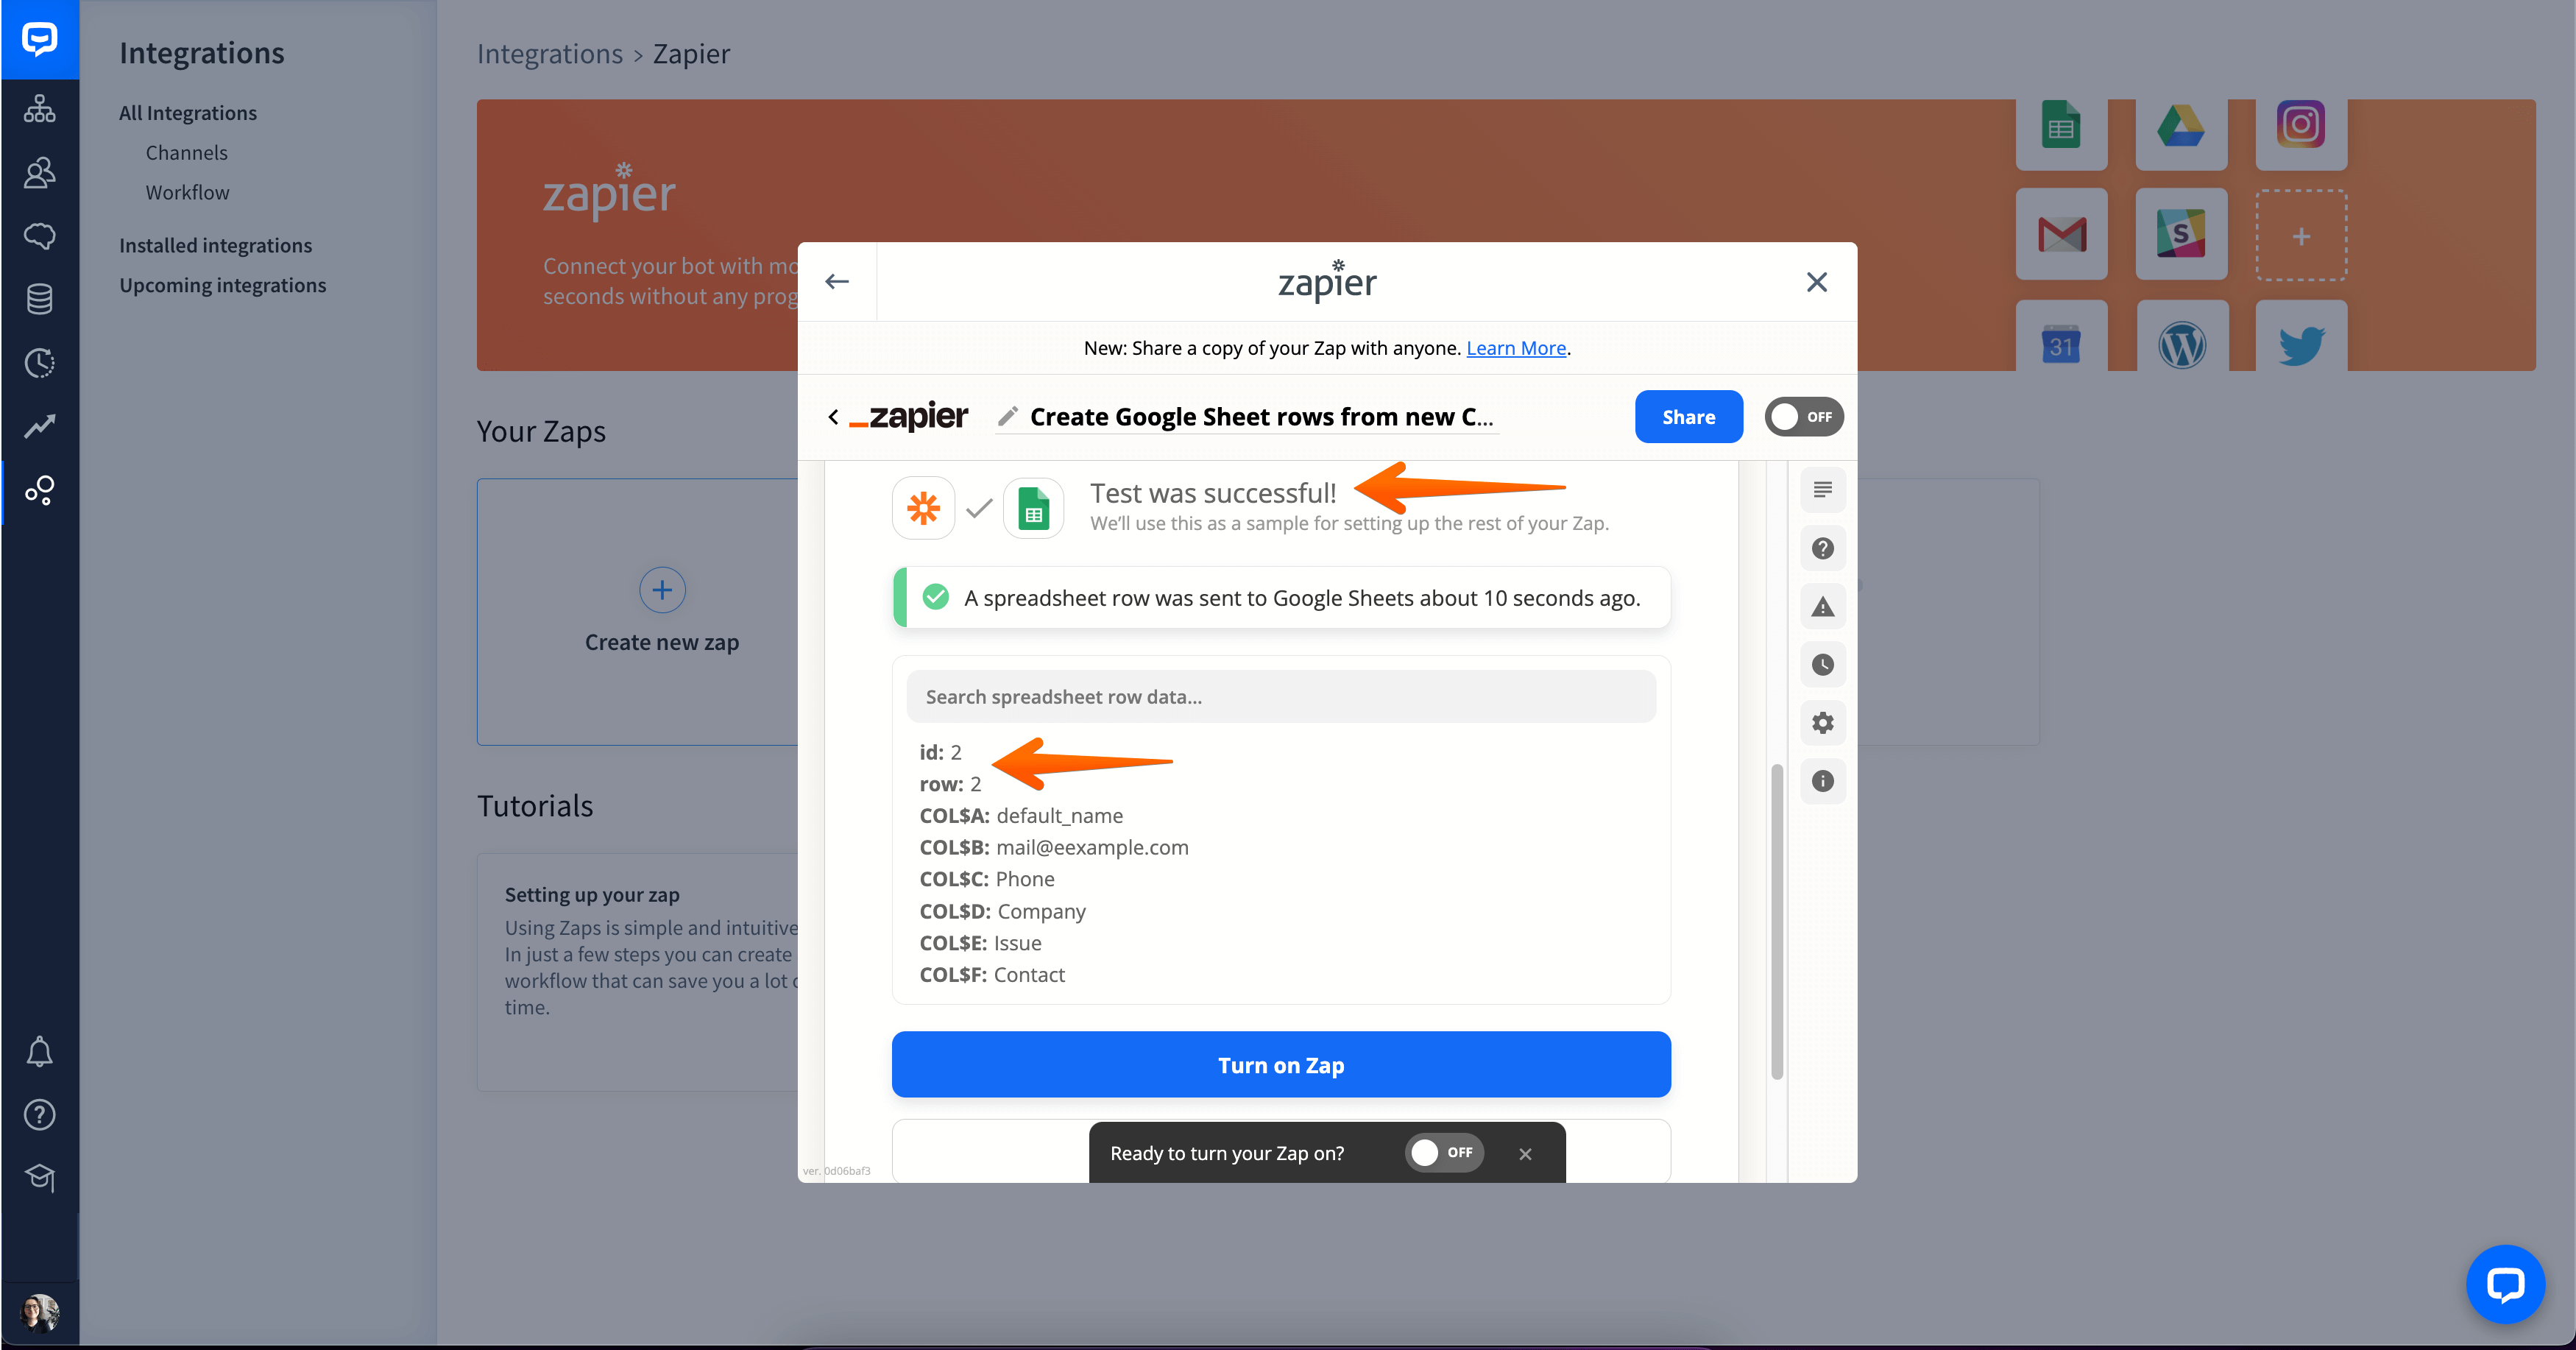This screenshot has width=2576, height=1350.
Task: Click the Gmail tile in banner
Action: pos(2061,234)
